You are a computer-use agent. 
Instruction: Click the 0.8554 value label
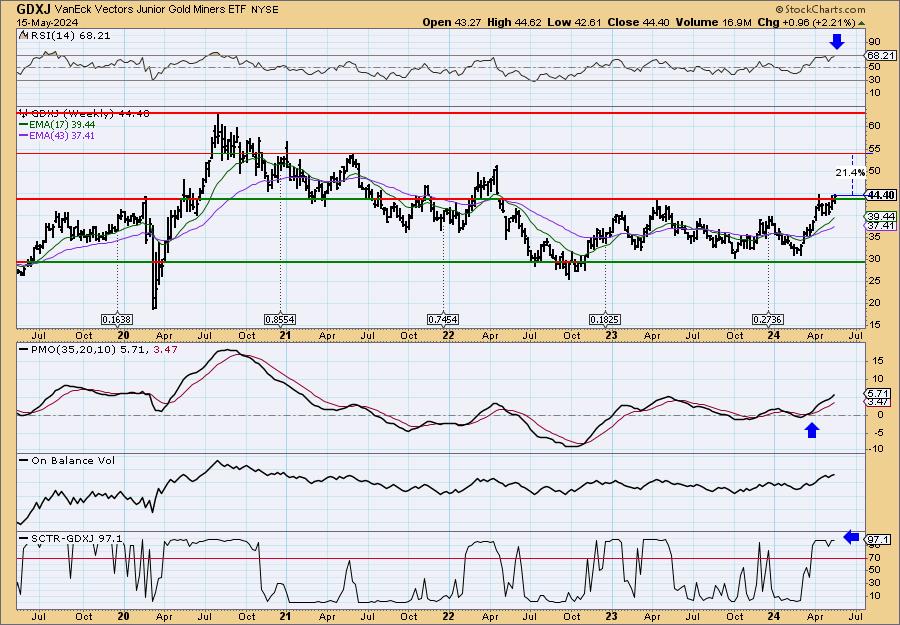(x=280, y=319)
